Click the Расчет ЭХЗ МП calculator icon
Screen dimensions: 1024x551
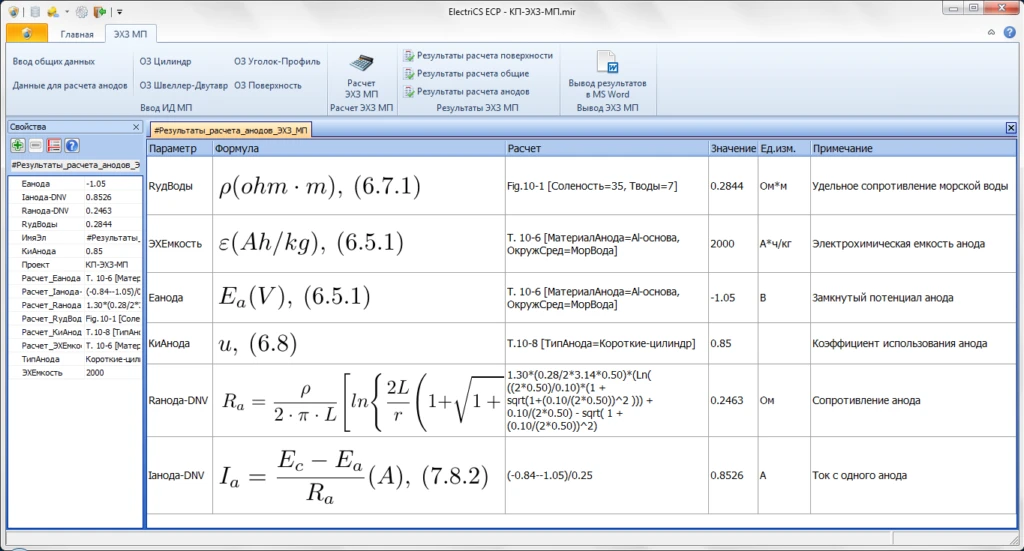(x=362, y=64)
